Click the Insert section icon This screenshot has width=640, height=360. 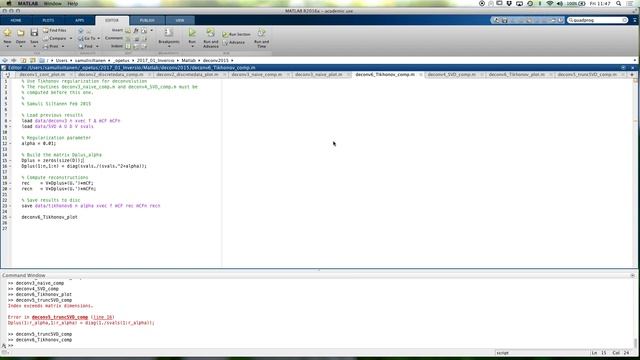tap(128, 31)
